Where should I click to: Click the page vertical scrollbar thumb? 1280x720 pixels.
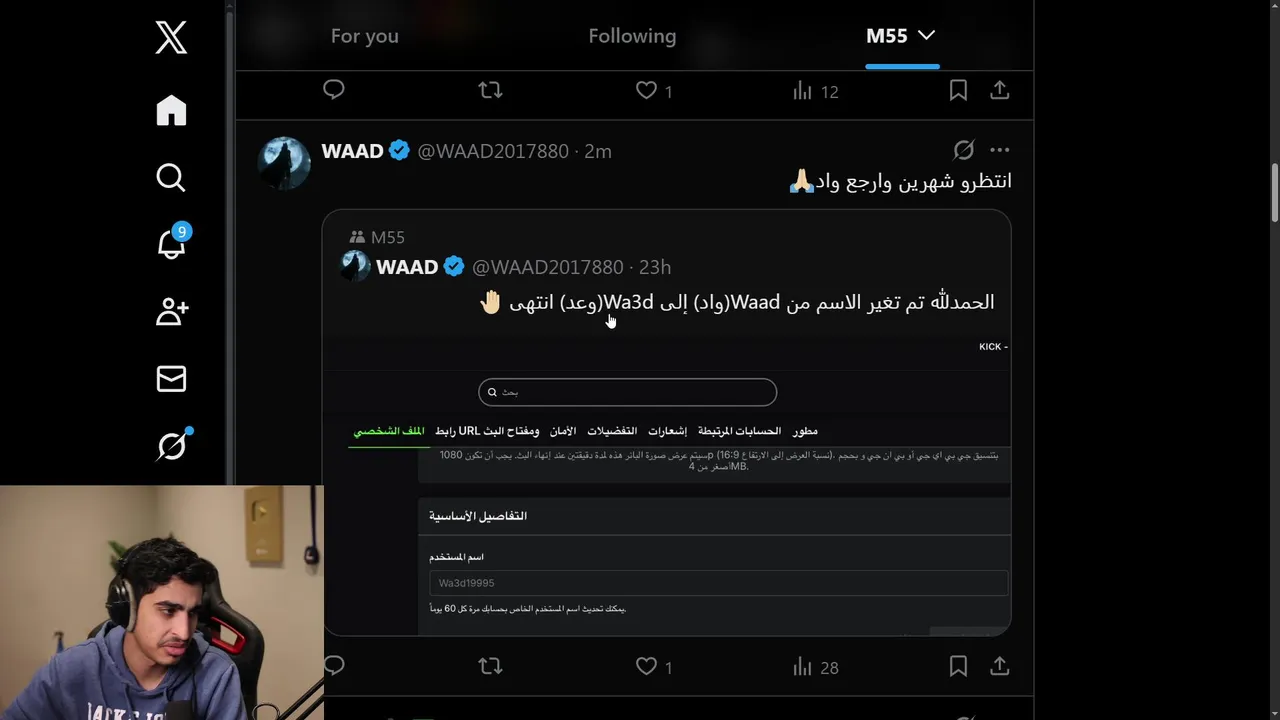pos(1274,193)
